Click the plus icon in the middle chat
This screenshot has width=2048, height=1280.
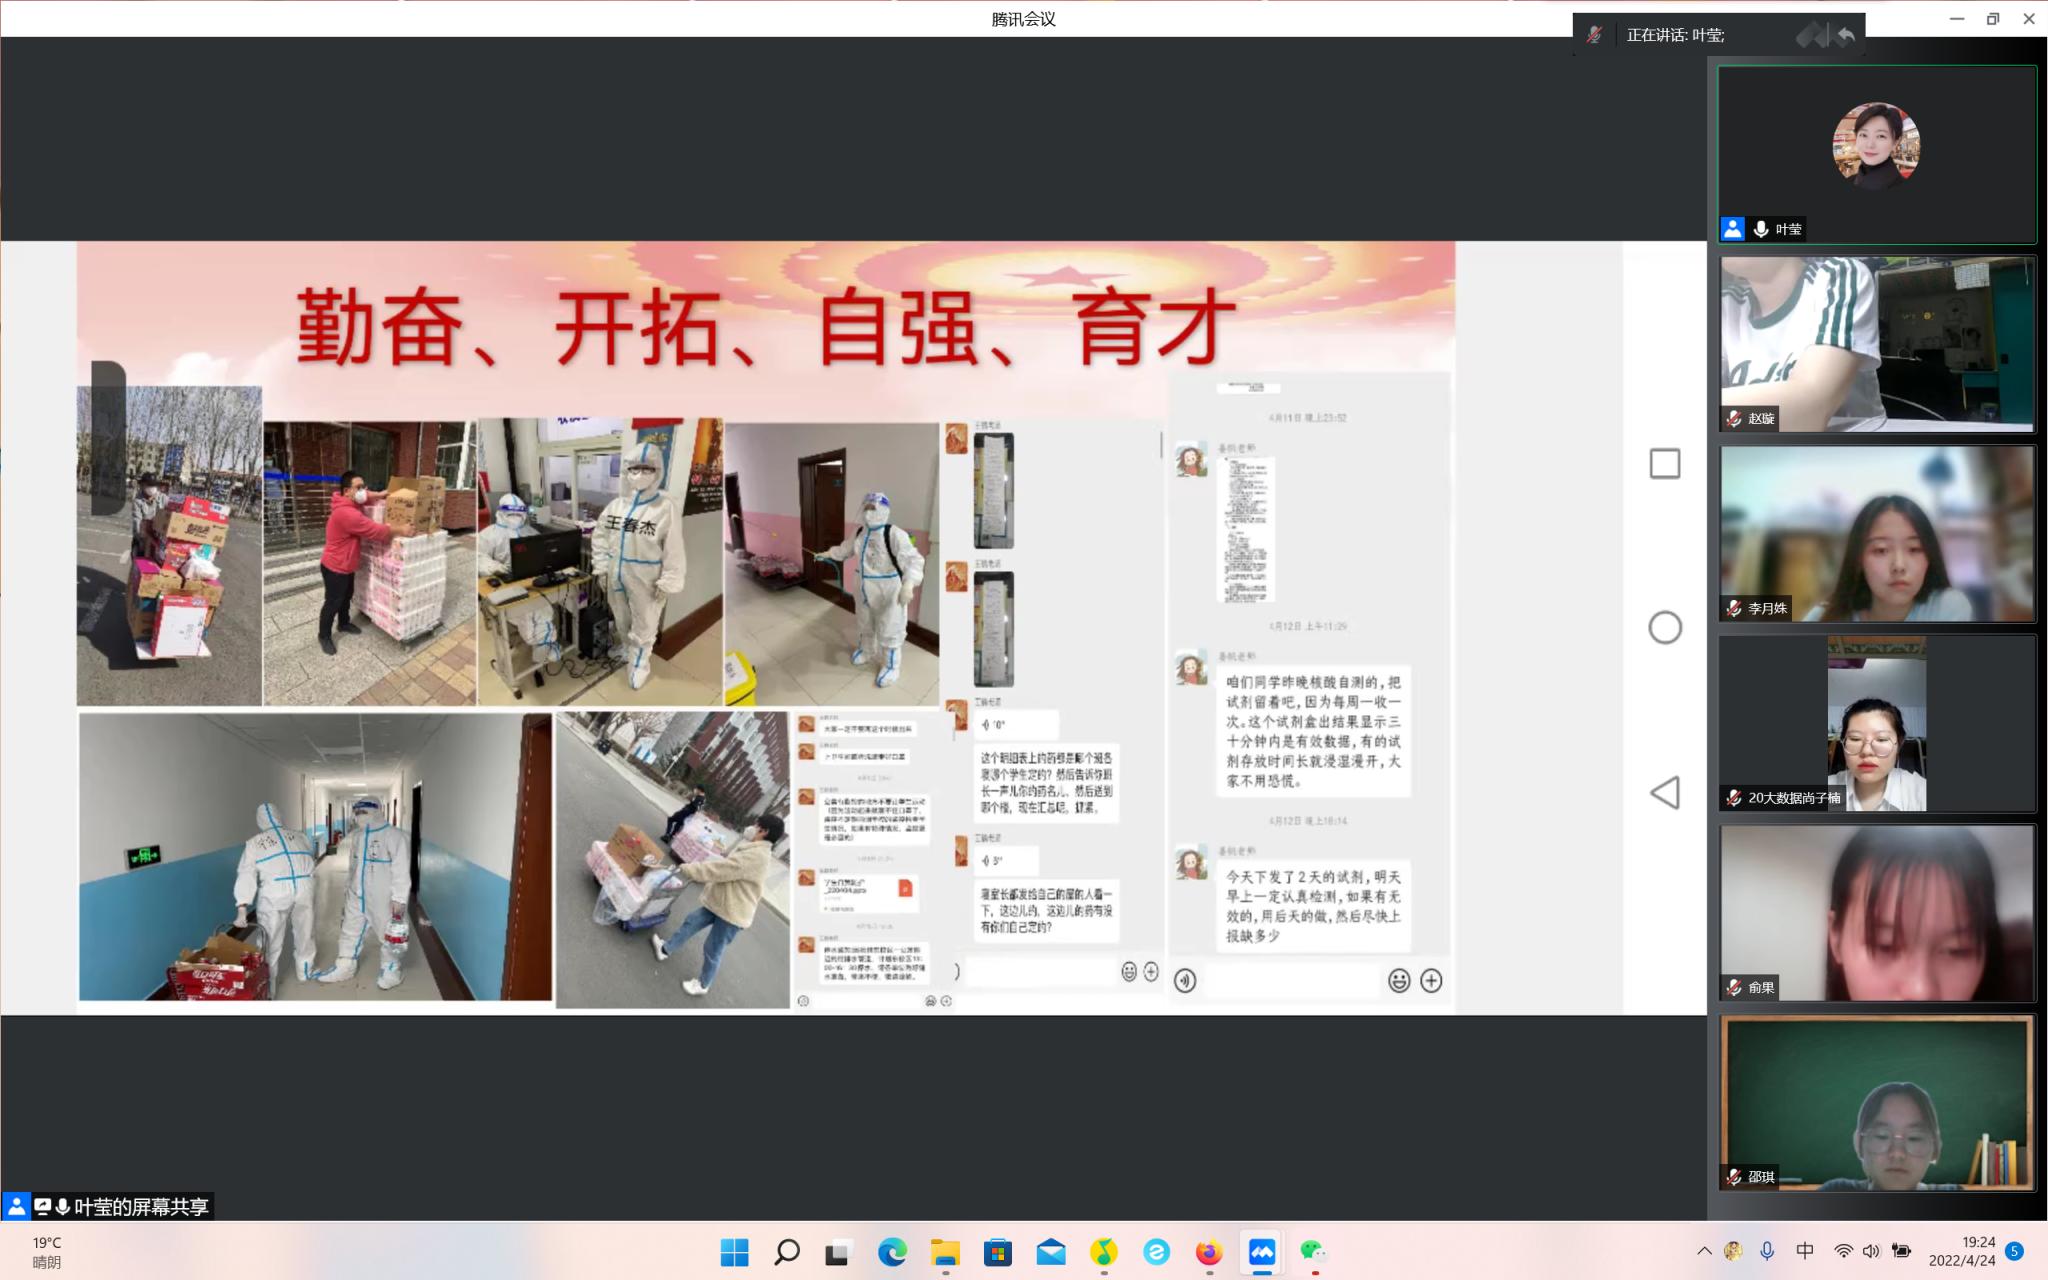(x=1151, y=971)
